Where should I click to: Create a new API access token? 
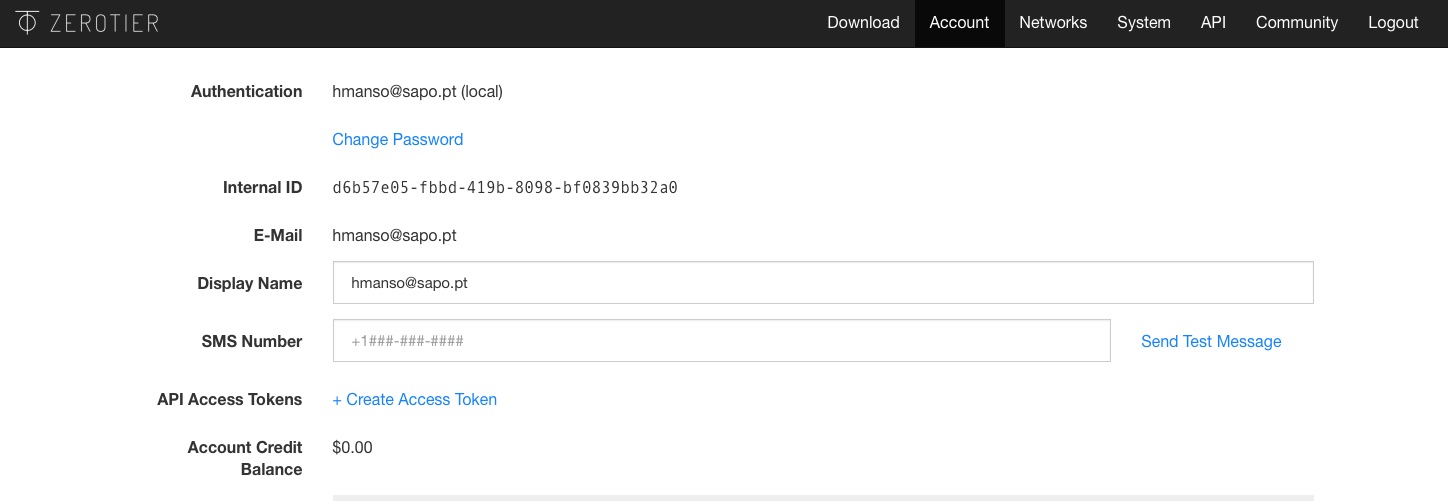click(414, 399)
